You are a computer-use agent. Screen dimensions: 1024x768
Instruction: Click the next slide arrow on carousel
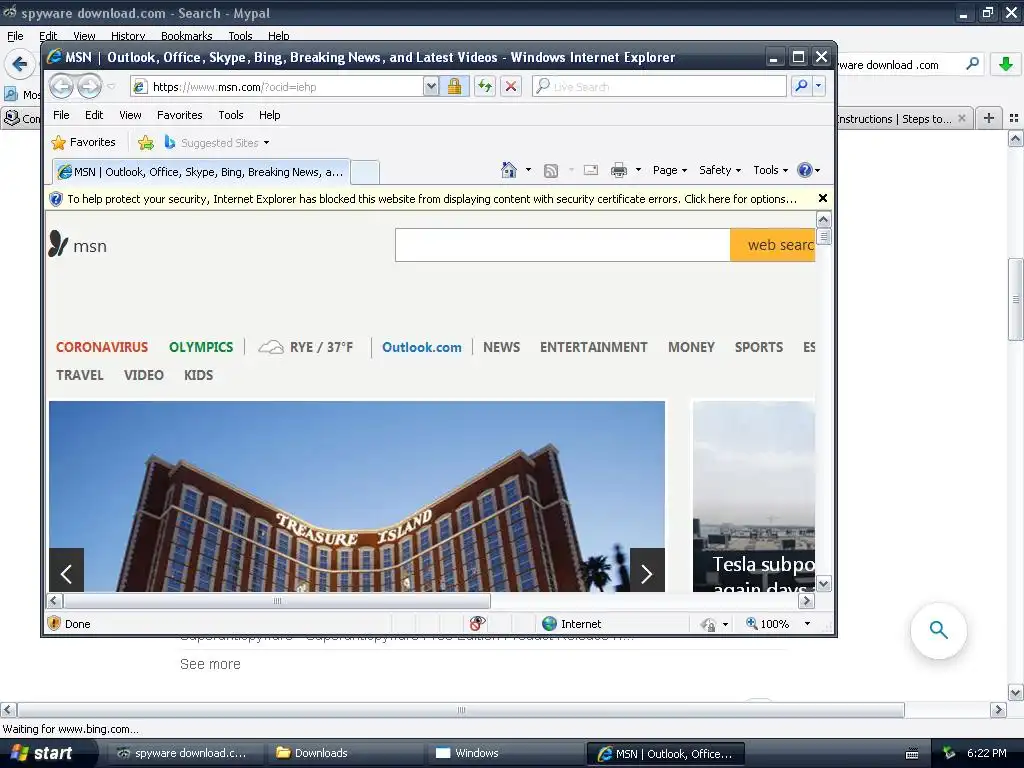click(647, 573)
